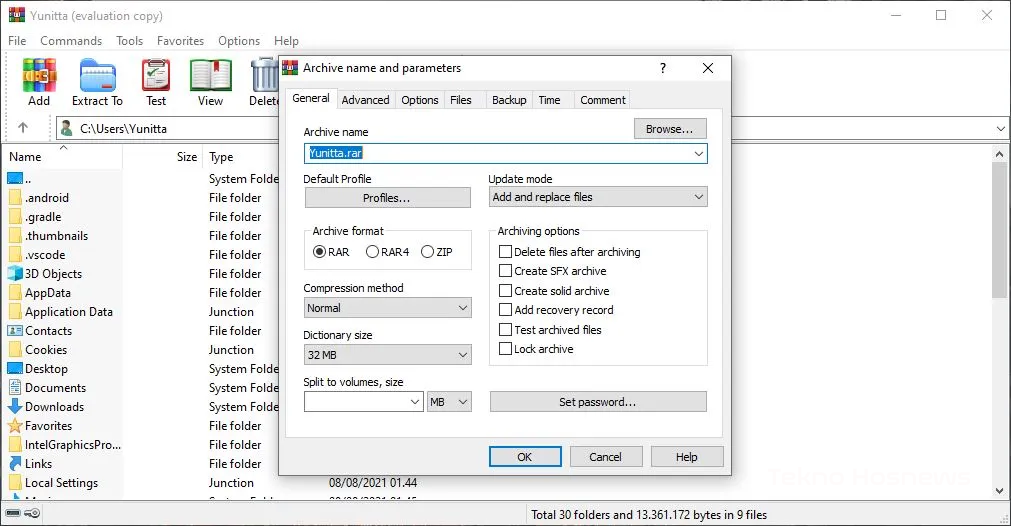The width and height of the screenshot is (1011, 526).
Task: Click the 3D Objects folder icon
Action: coord(15,273)
